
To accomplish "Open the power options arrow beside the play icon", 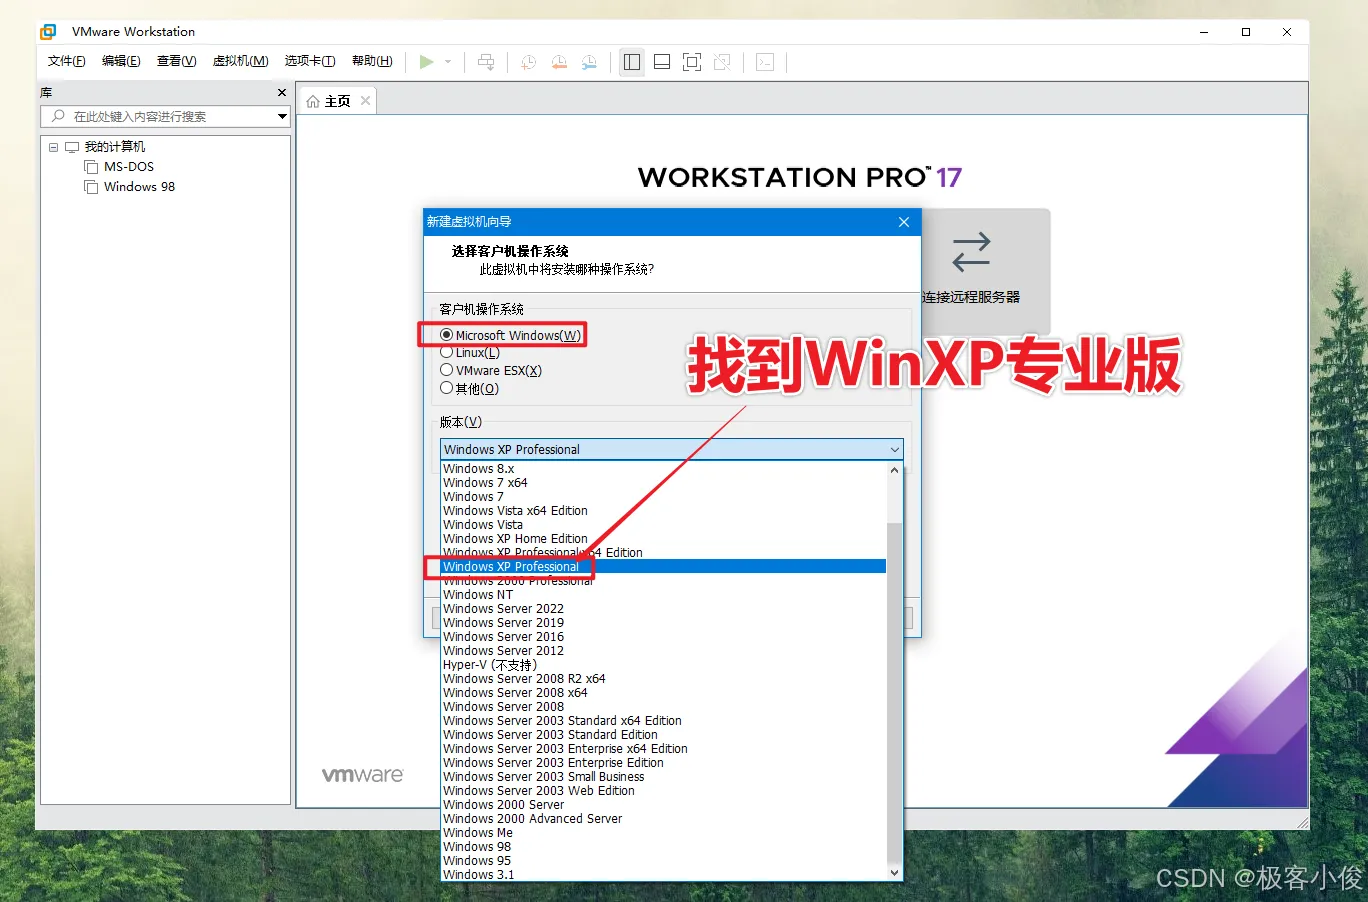I will pos(448,62).
